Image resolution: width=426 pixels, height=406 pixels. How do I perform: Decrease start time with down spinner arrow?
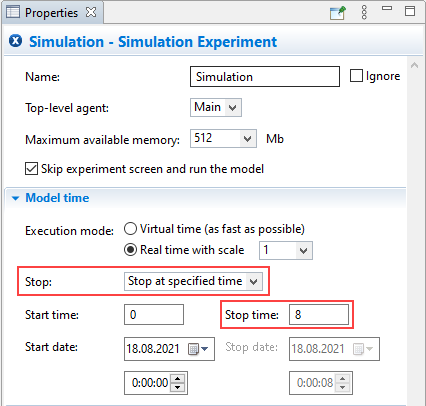tap(177, 387)
